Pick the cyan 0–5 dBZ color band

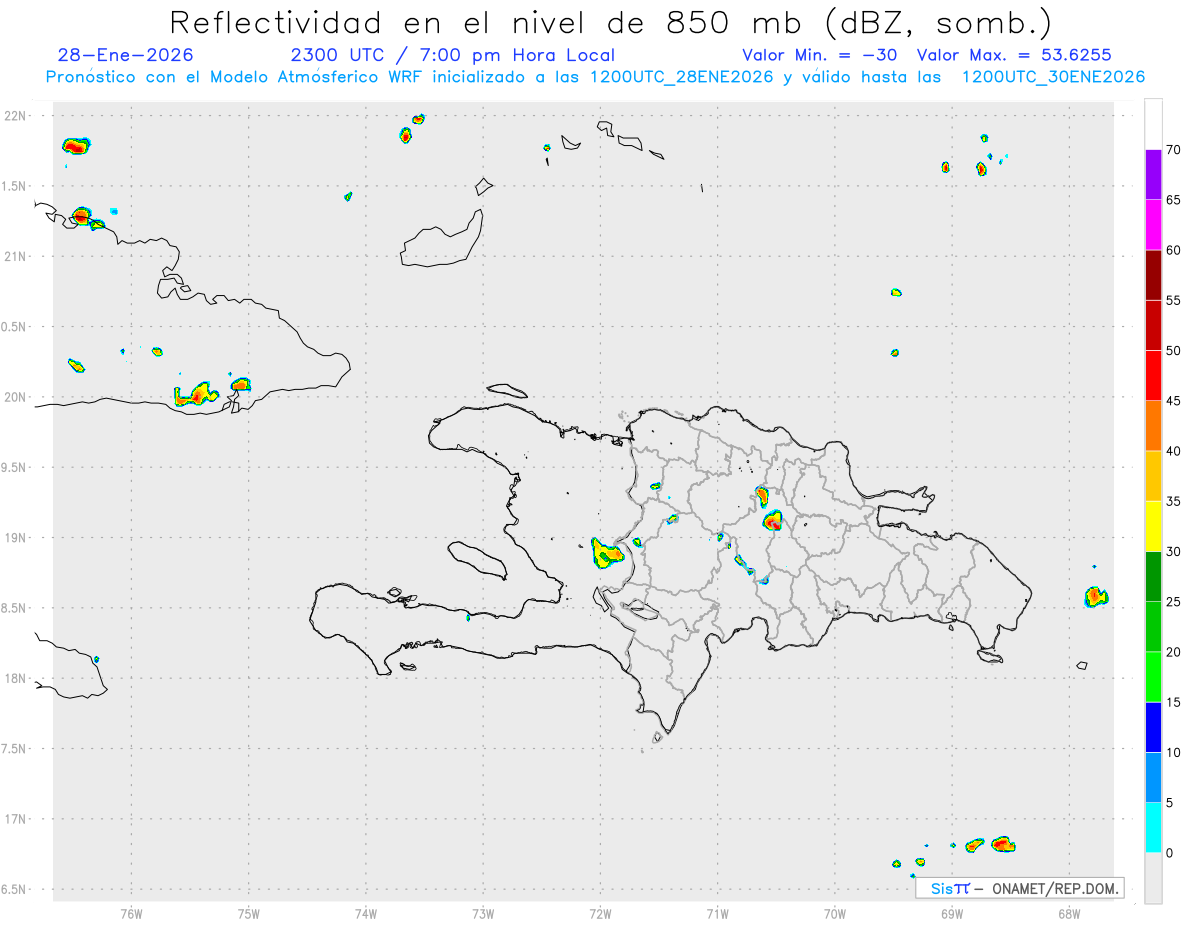tap(1153, 827)
